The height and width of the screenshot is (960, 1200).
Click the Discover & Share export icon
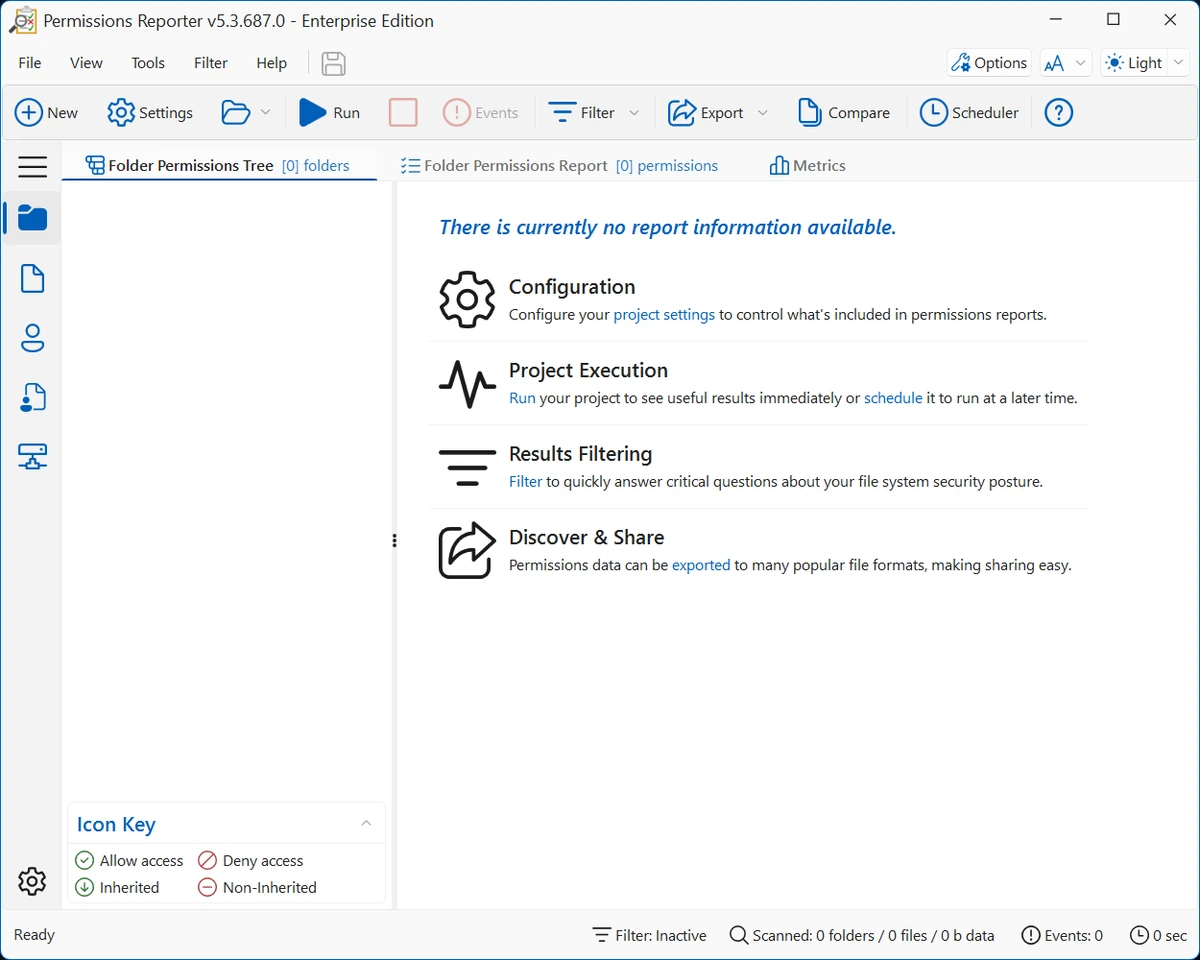pyautogui.click(x=467, y=550)
